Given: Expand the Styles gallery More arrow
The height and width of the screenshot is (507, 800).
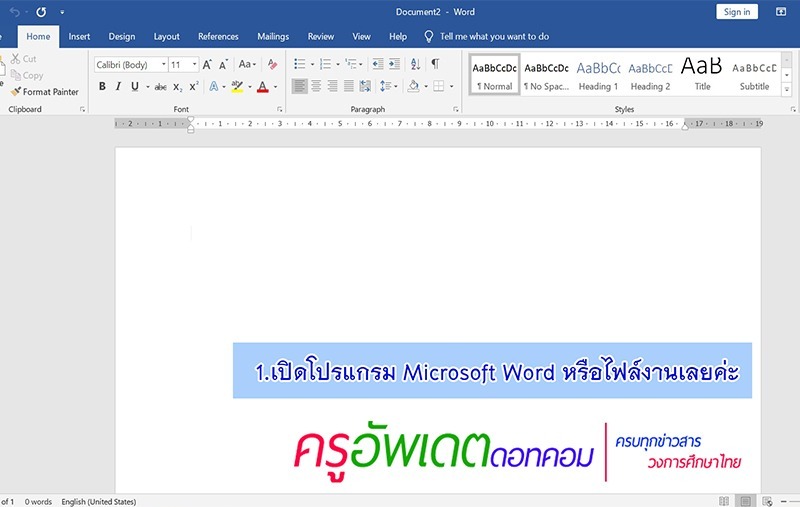Looking at the screenshot, I should 787,89.
